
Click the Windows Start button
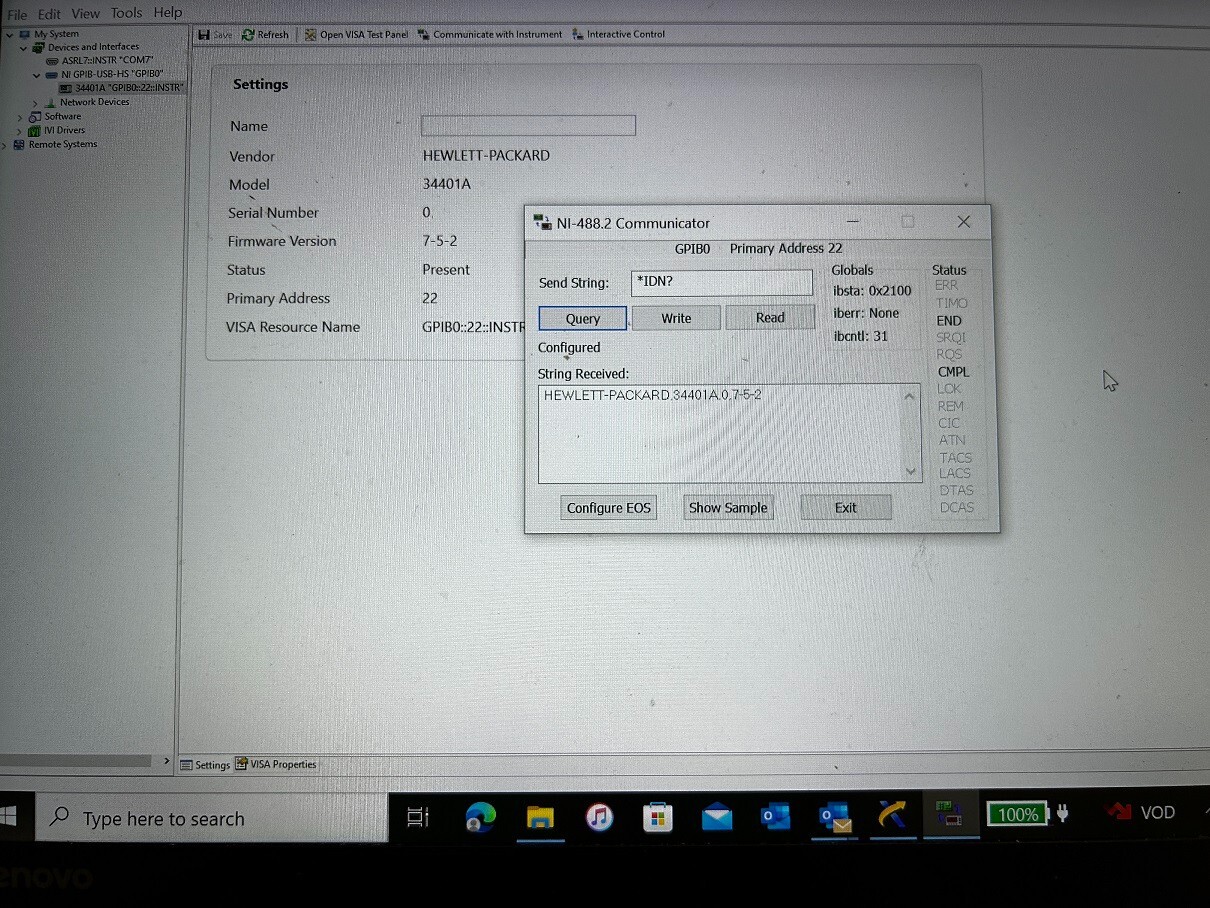[x=9, y=817]
